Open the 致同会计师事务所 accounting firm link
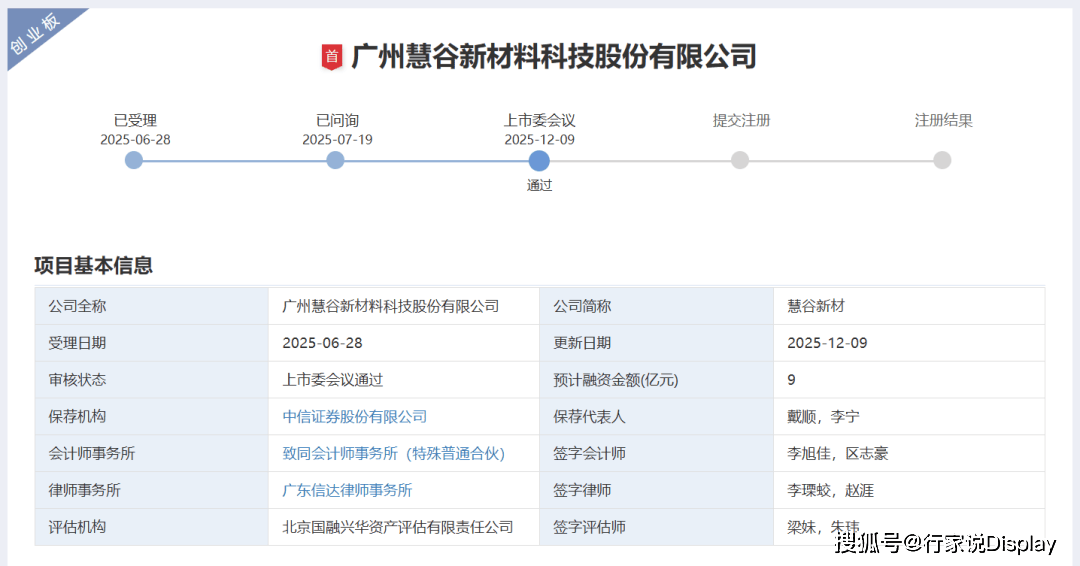This screenshot has height=566, width=1080. [393, 453]
